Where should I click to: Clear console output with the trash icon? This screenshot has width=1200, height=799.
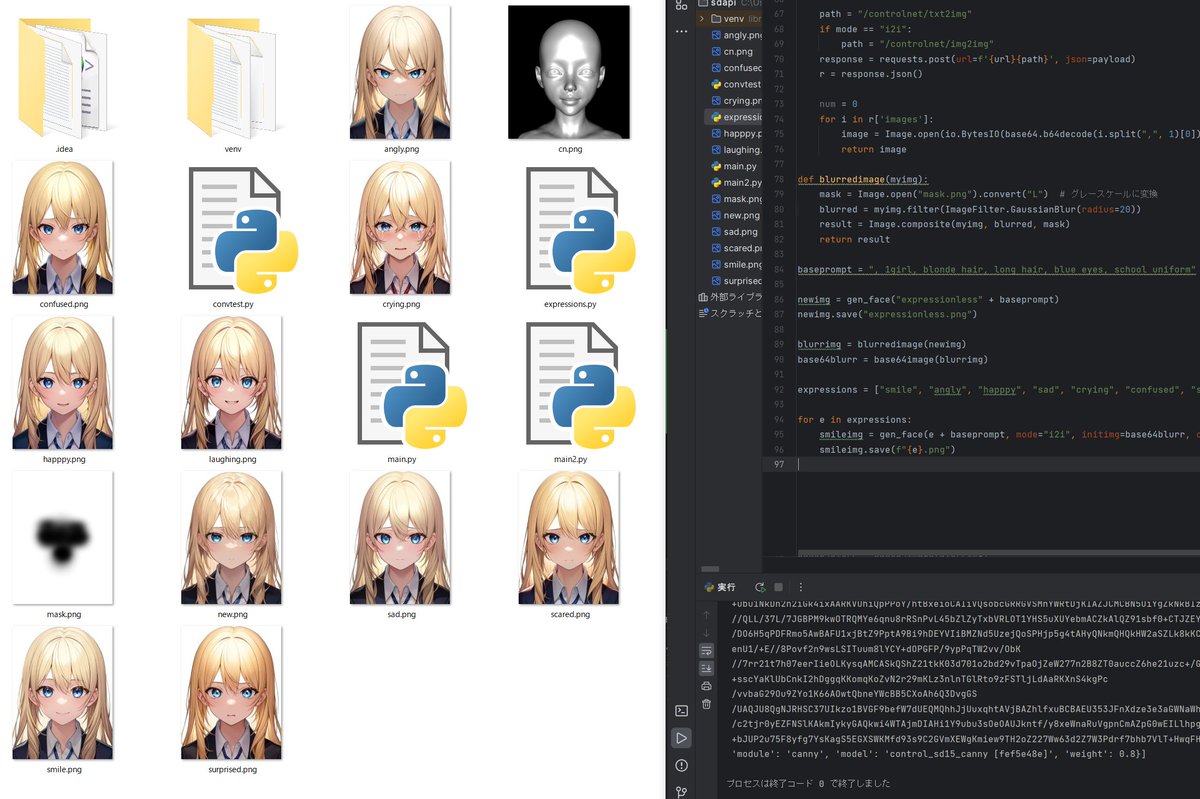click(x=706, y=704)
